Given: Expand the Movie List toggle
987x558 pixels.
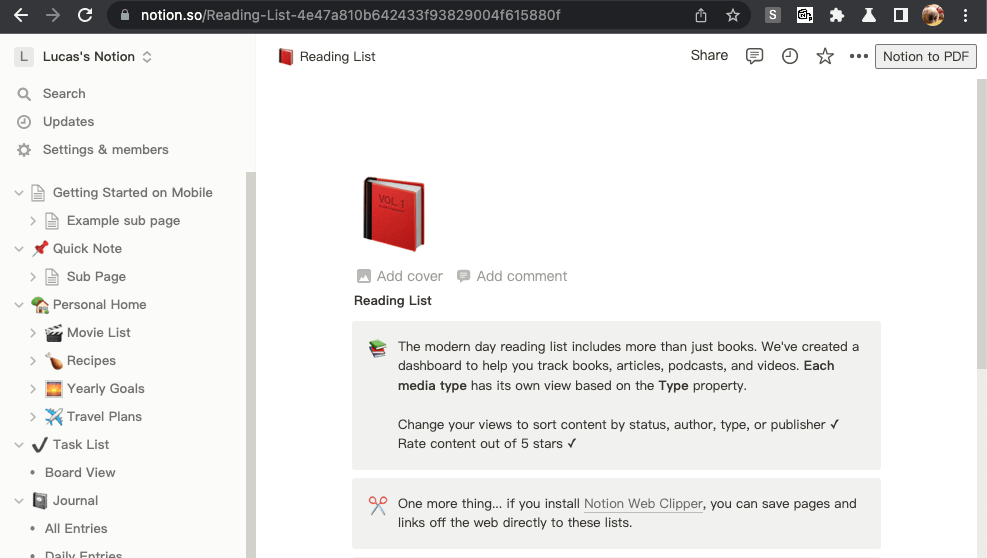Looking at the screenshot, I should click(x=33, y=333).
